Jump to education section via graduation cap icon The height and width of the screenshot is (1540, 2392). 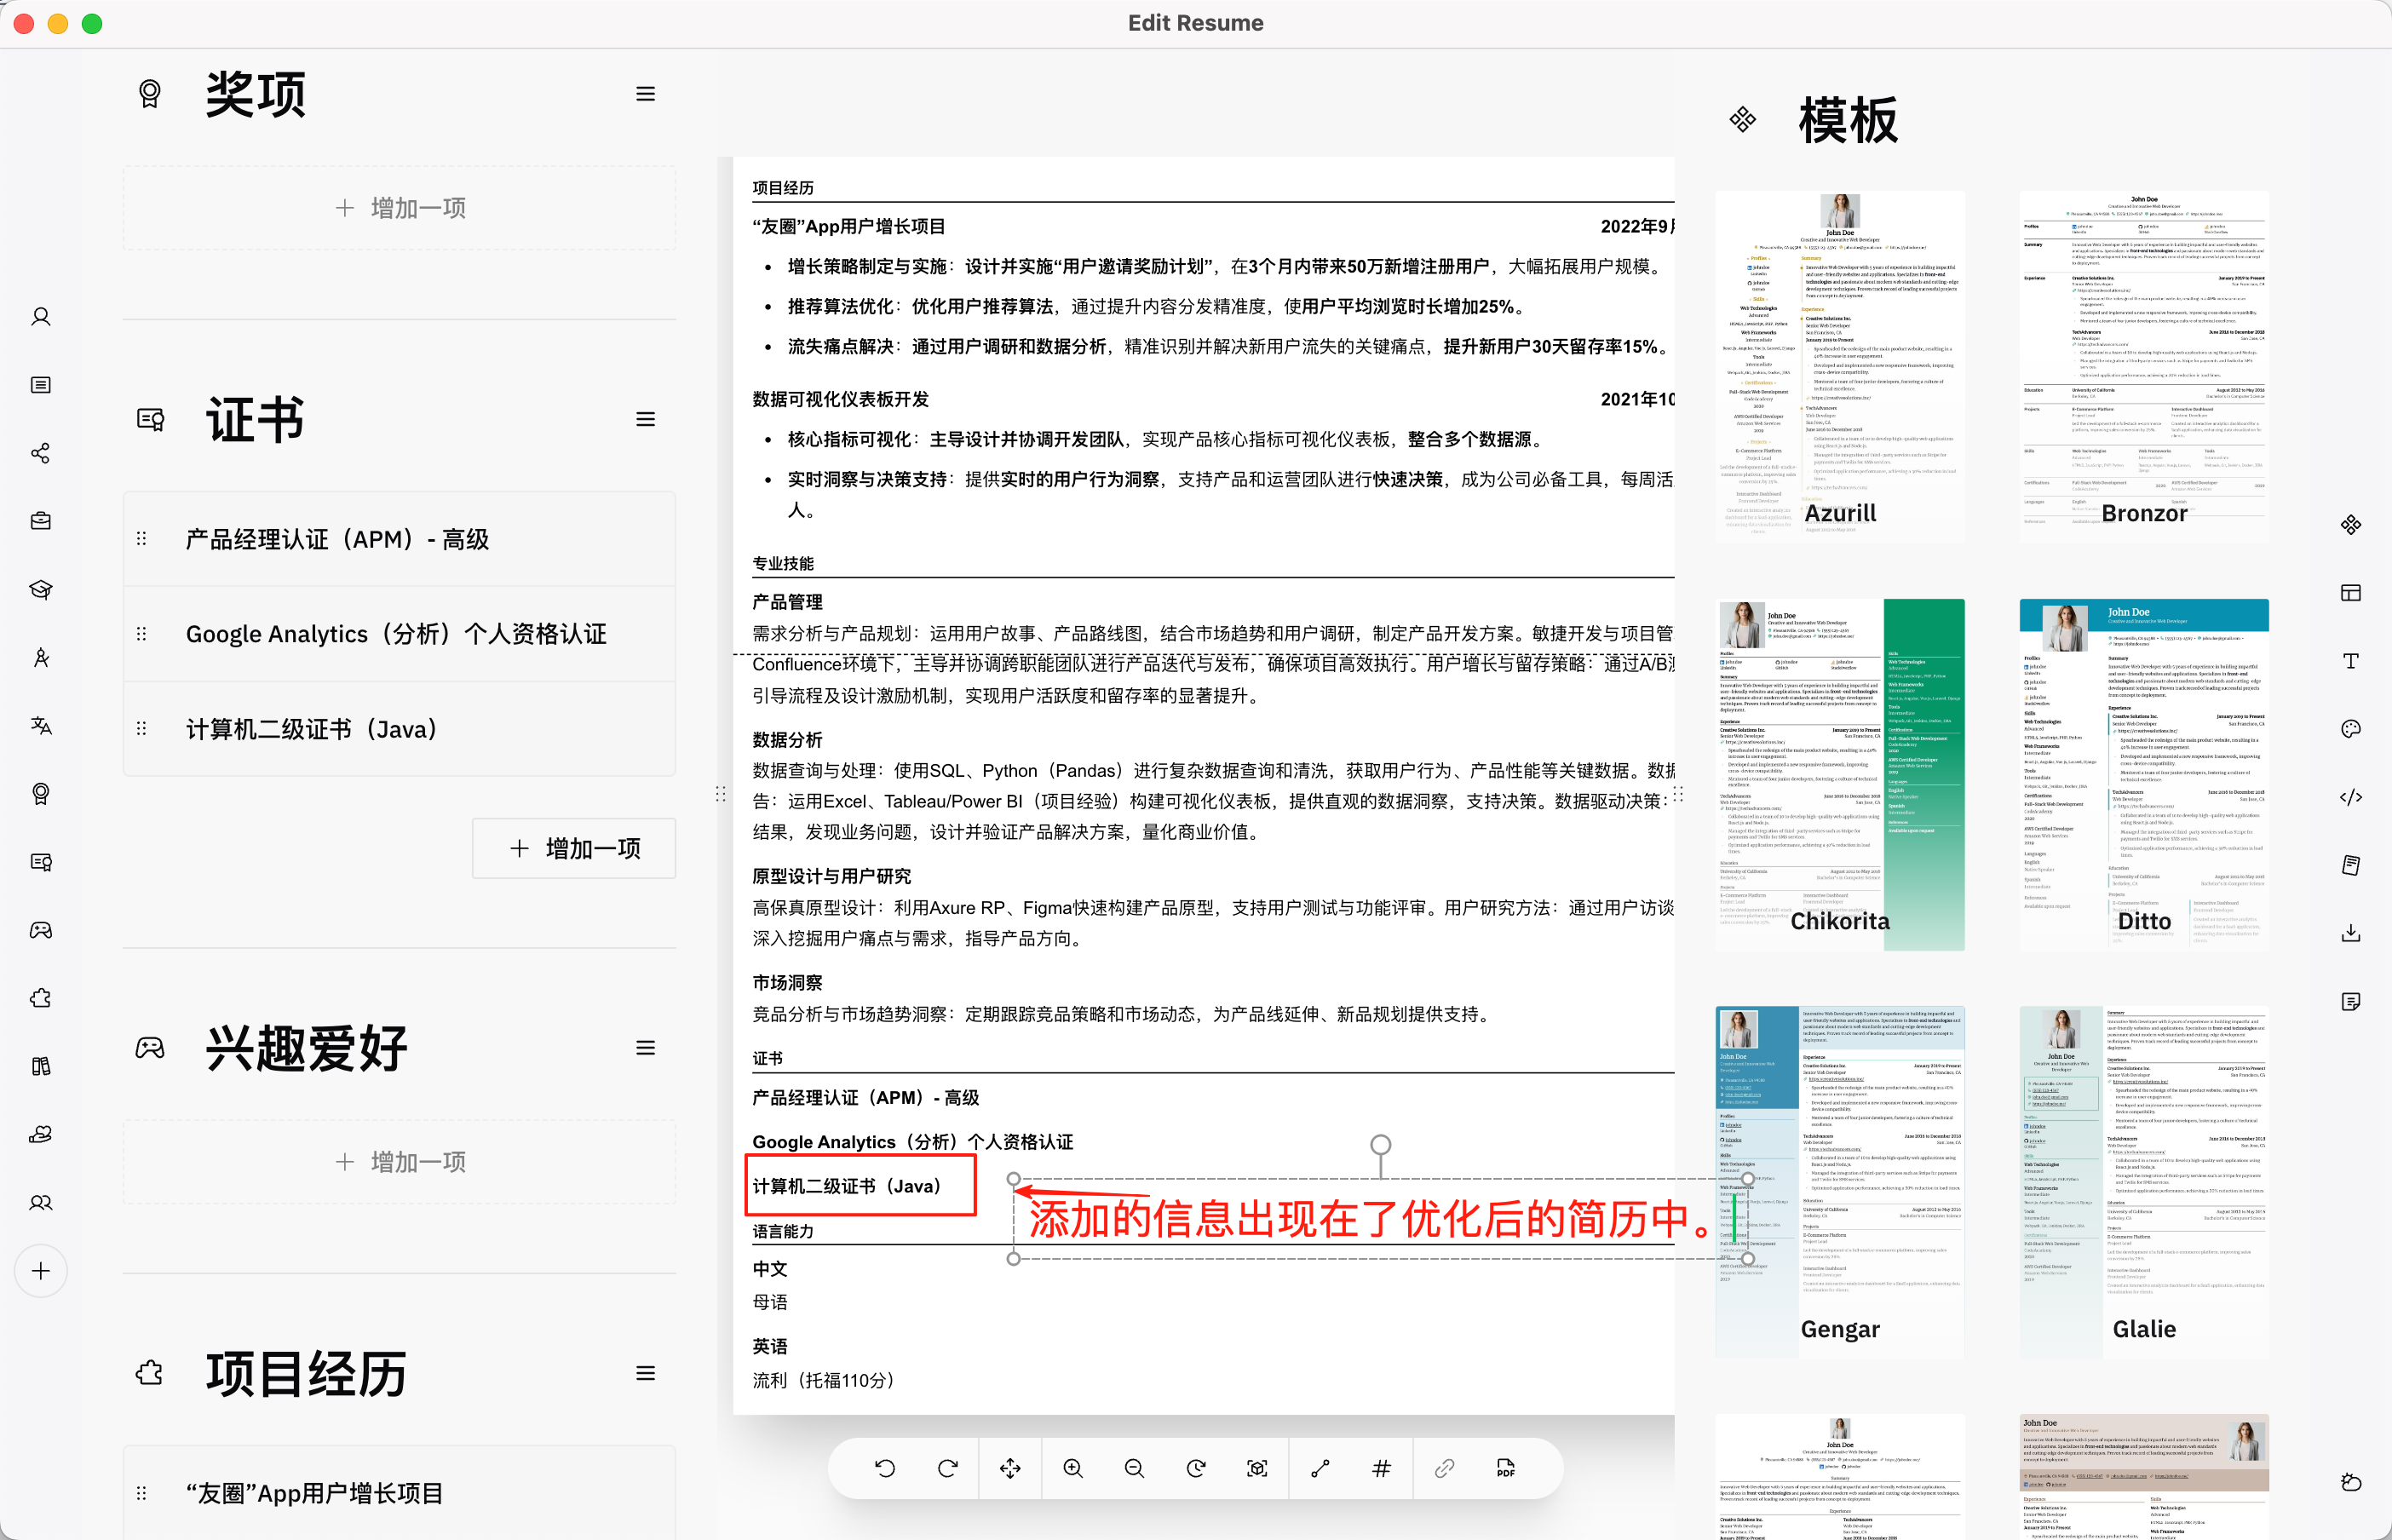coord(41,589)
